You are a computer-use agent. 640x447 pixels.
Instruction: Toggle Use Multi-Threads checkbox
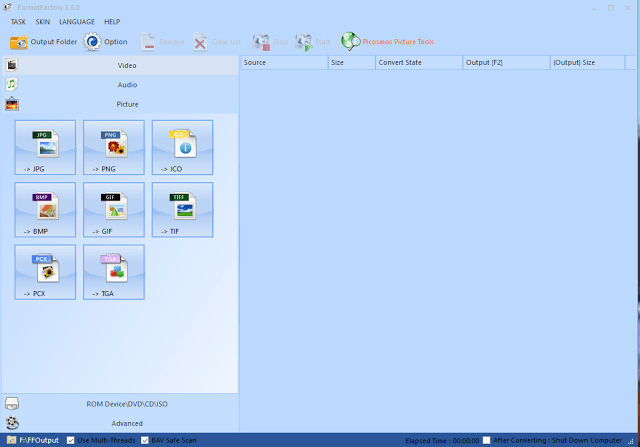(71, 440)
